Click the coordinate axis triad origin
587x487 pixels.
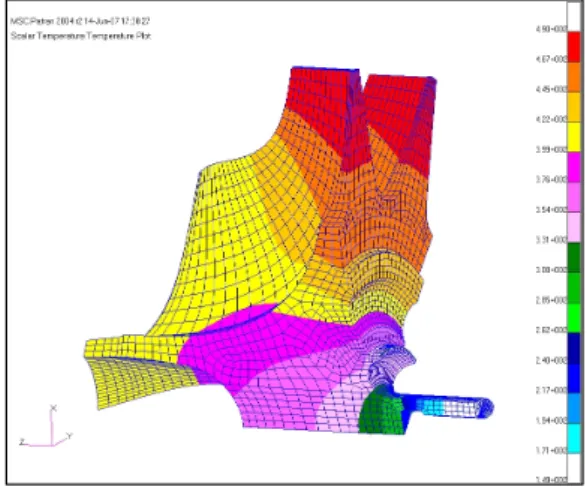tap(52, 445)
